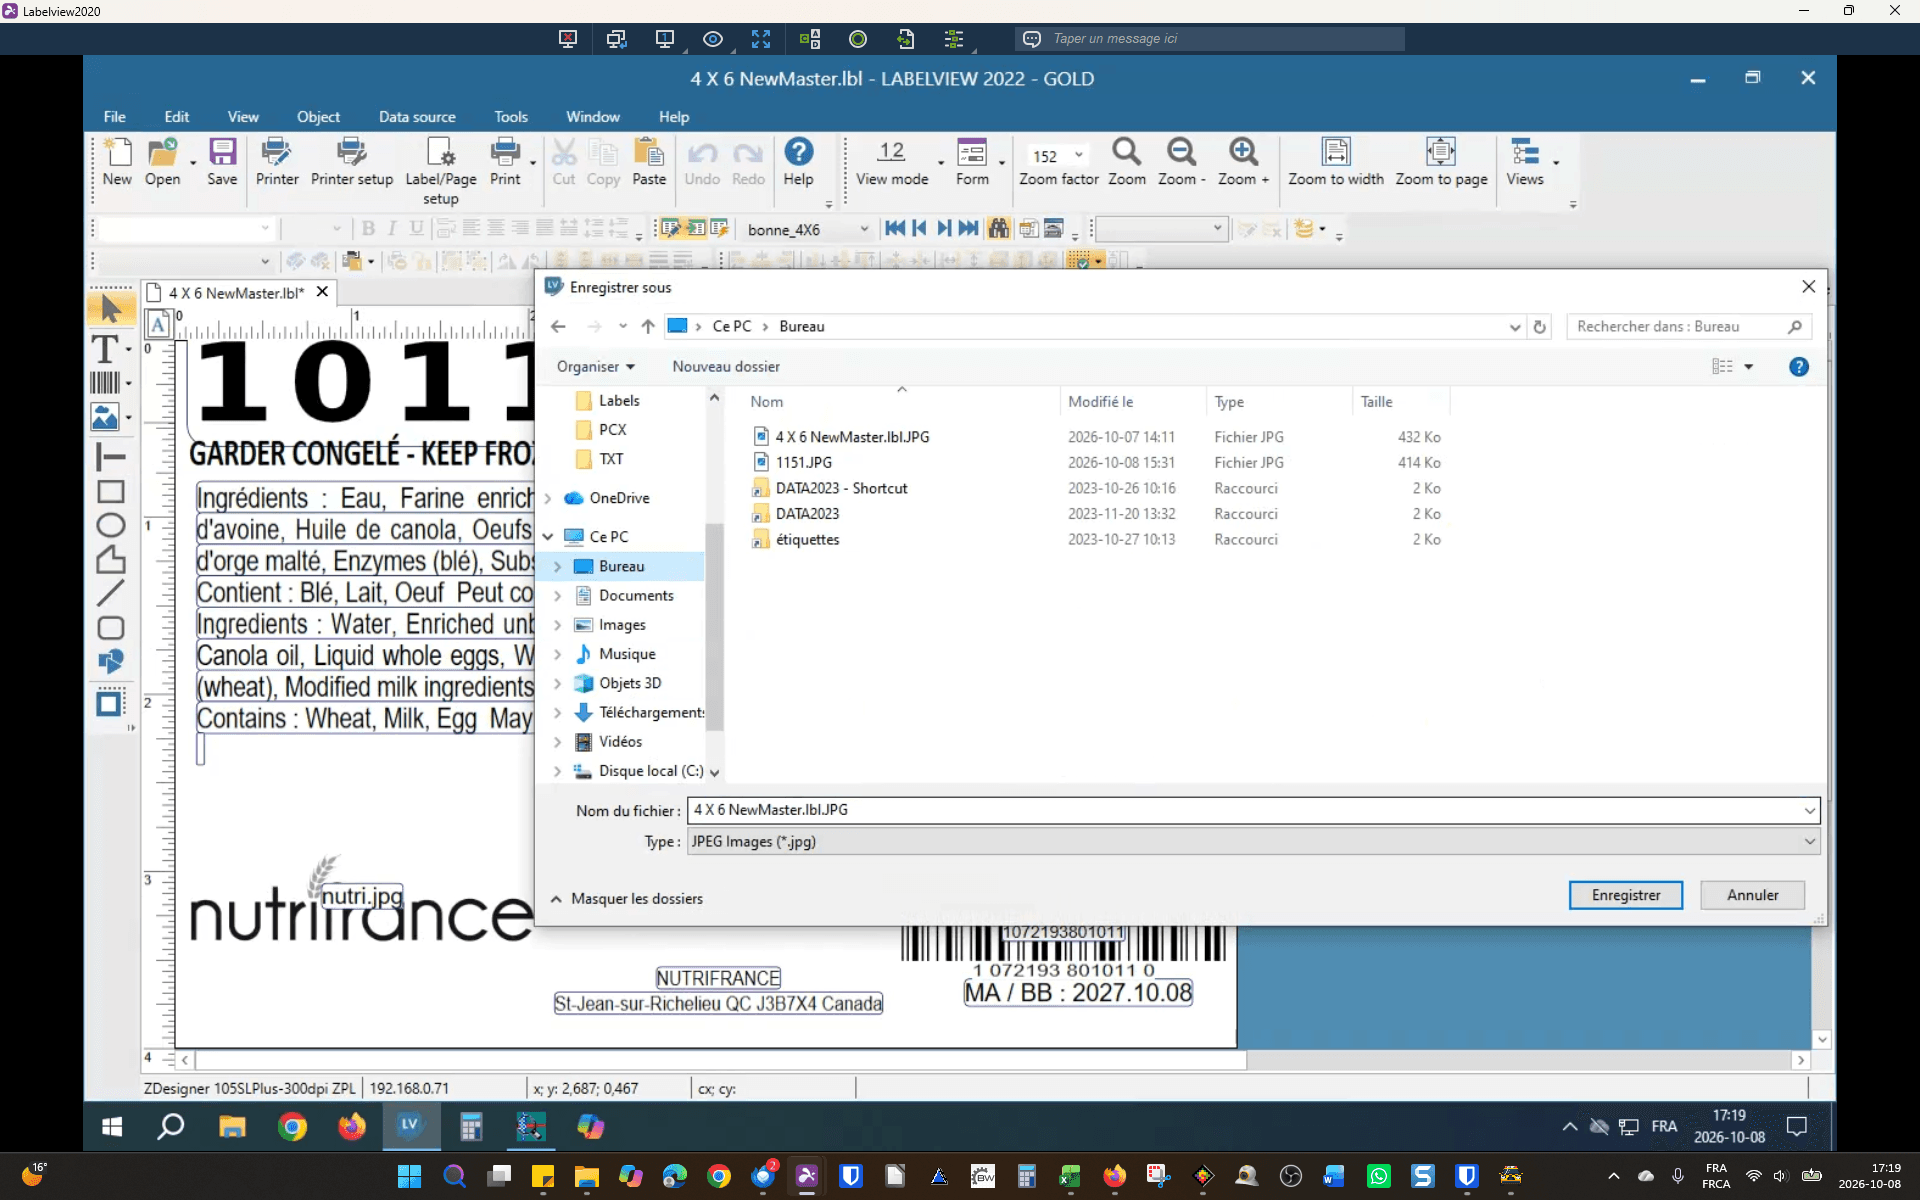
Task: Click the binoculars Find record icon
Action: click(998, 229)
